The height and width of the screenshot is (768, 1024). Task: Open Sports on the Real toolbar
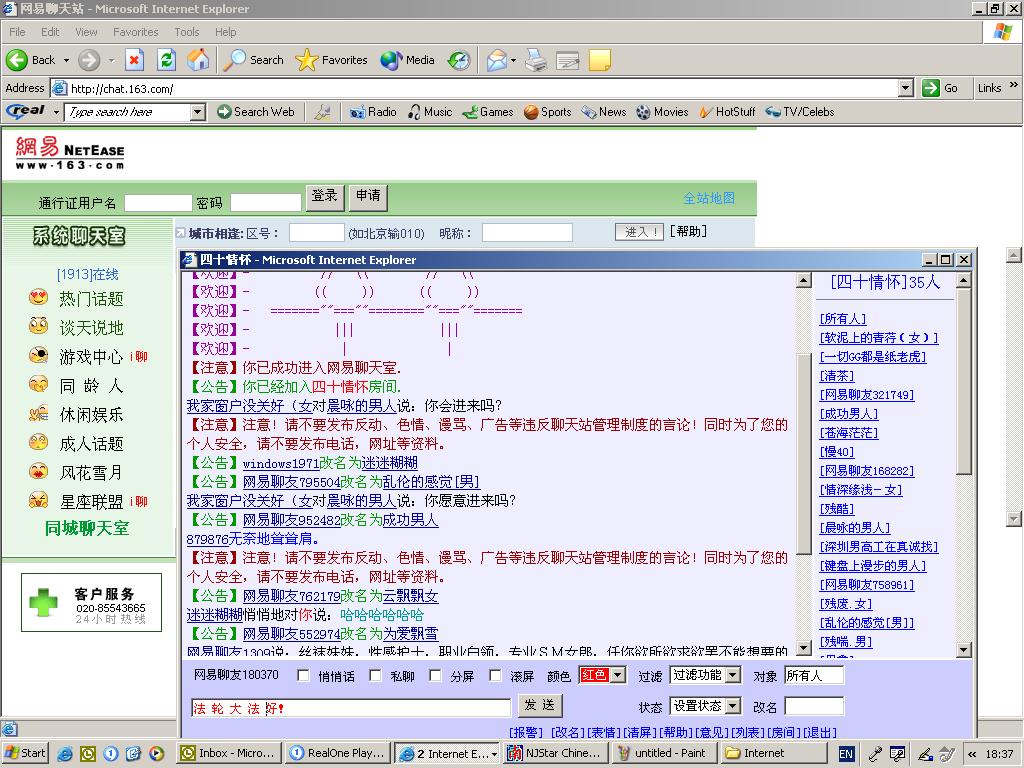pyautogui.click(x=548, y=112)
